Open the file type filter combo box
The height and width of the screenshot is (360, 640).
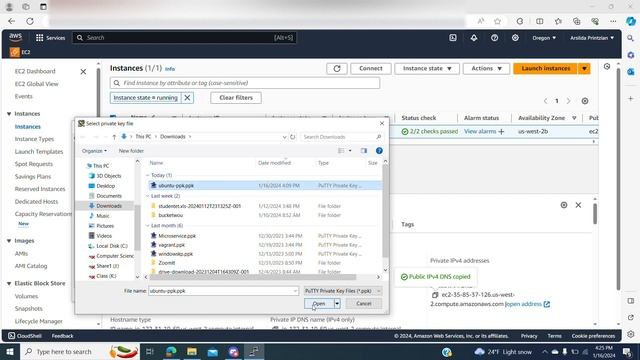(x=343, y=291)
